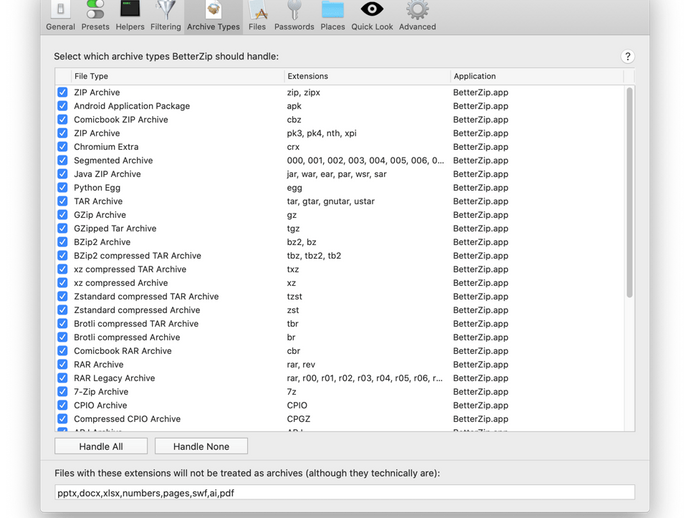690x518 pixels.
Task: Click the archive list vertical scrollbar
Action: pyautogui.click(x=629, y=192)
